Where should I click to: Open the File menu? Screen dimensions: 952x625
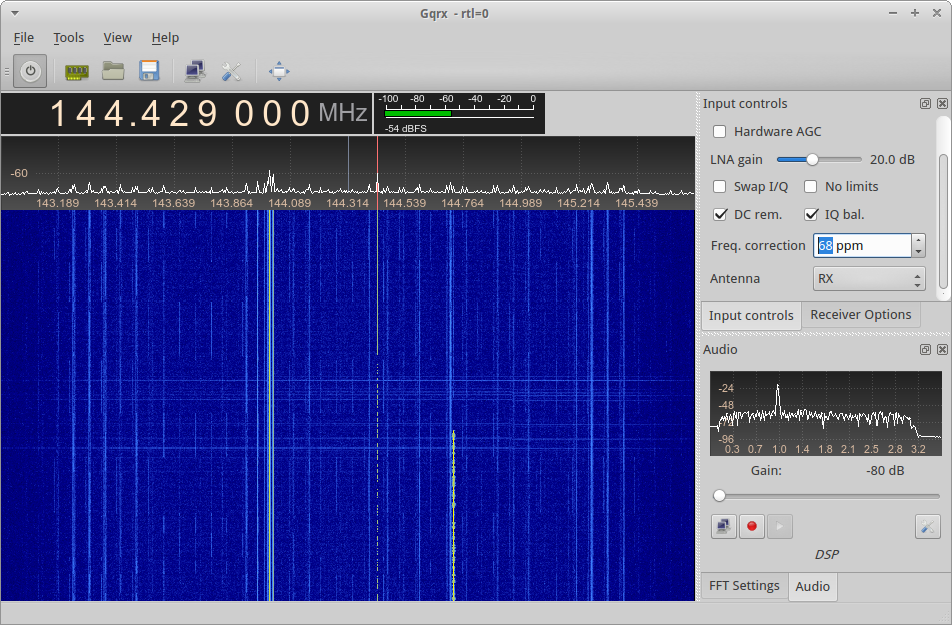[24, 38]
